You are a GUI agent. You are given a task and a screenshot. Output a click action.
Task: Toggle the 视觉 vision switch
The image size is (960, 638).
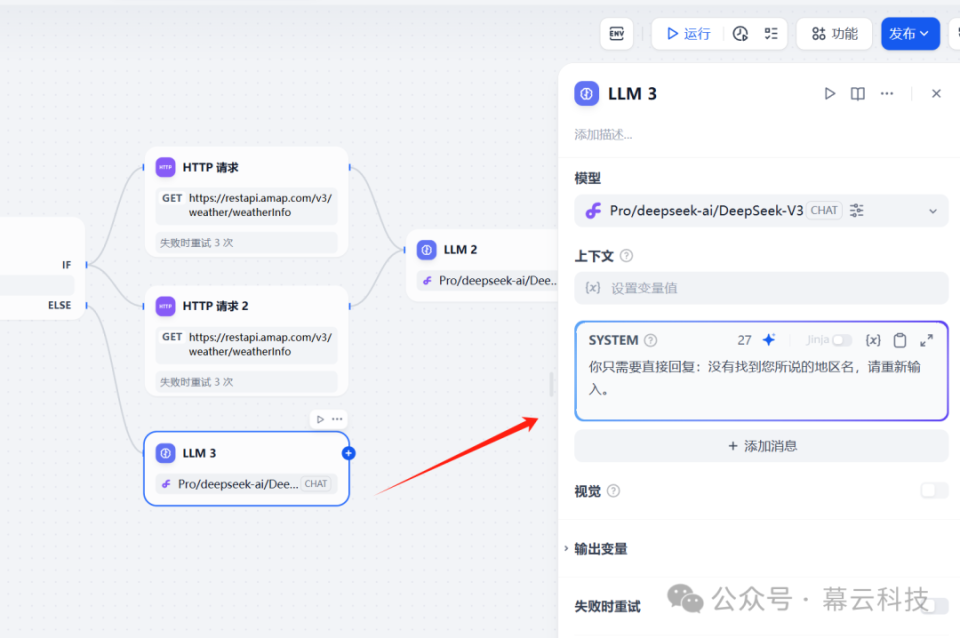[x=934, y=490]
